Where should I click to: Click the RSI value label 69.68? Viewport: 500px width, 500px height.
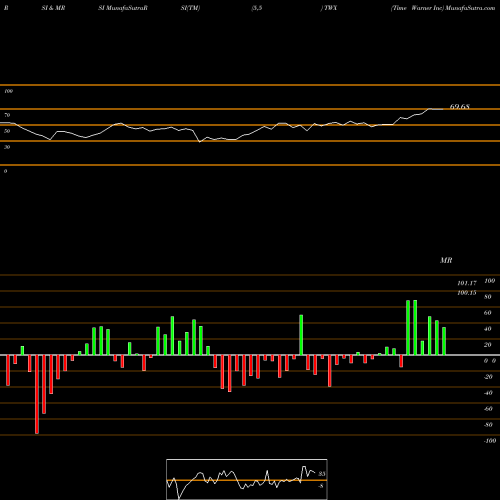(x=460, y=107)
